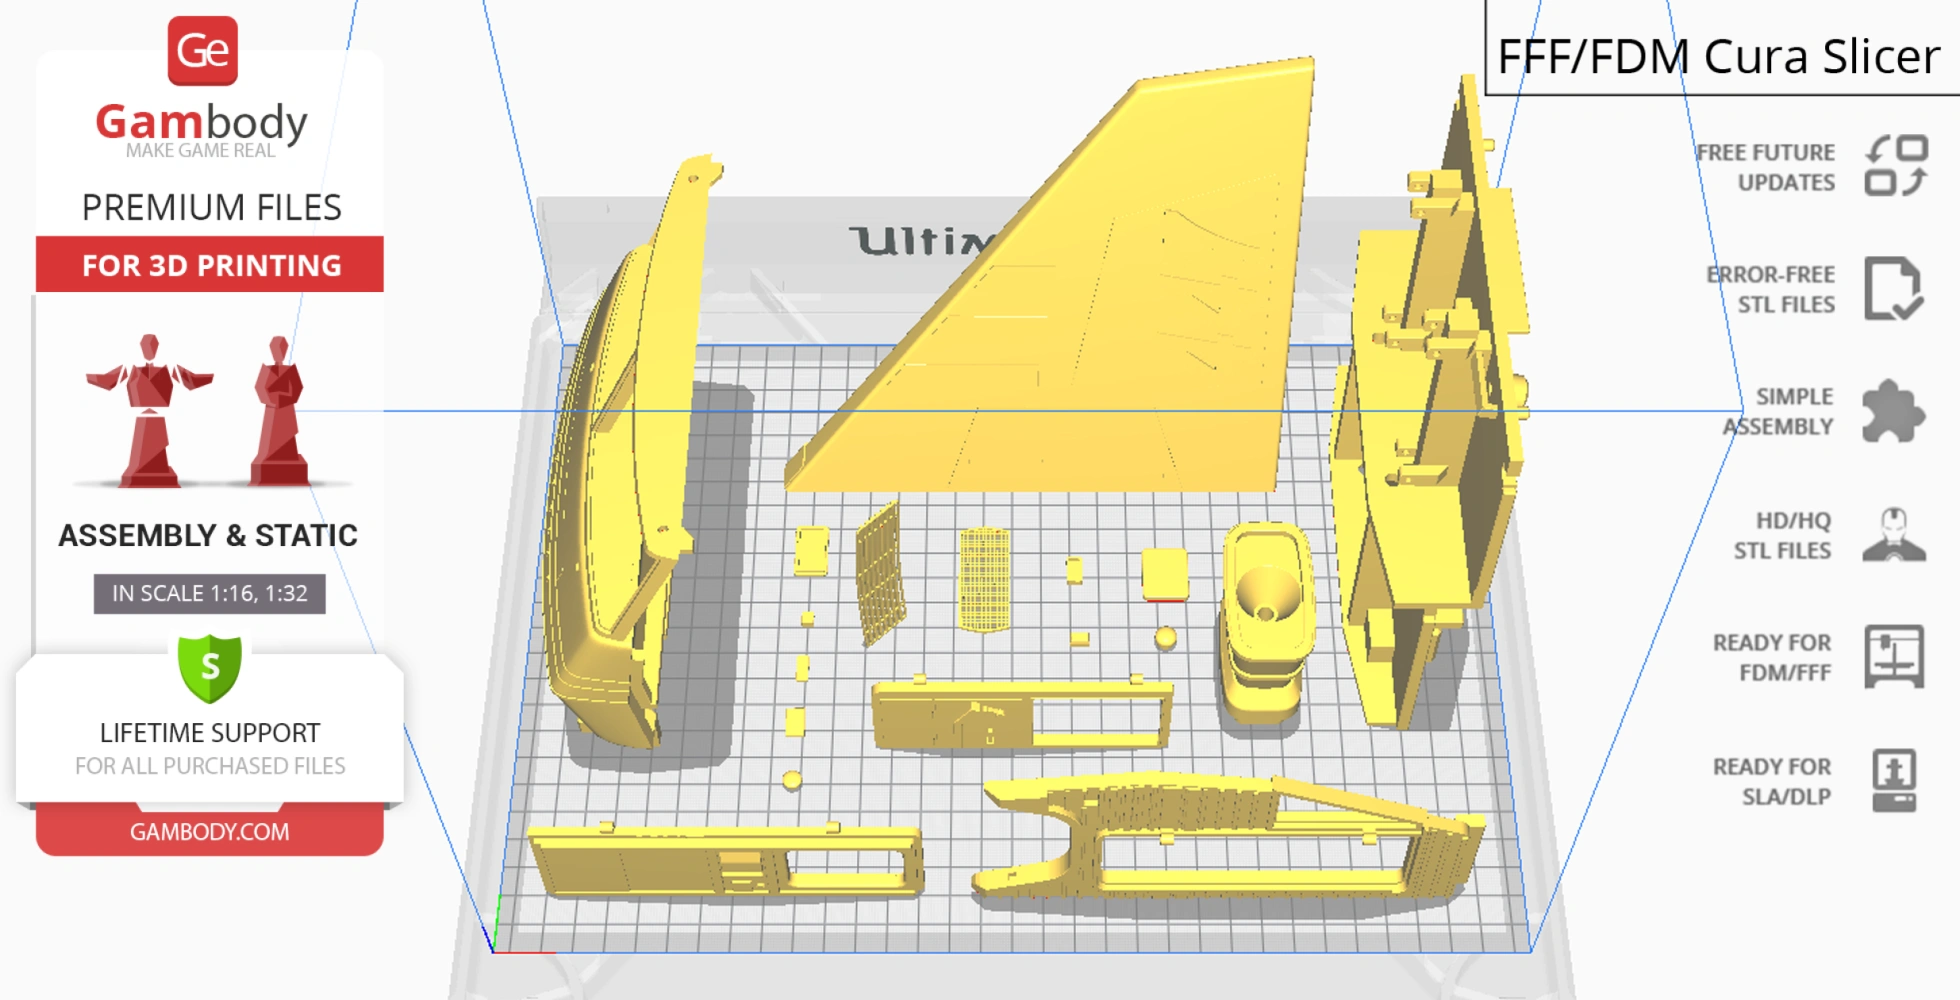Click the PREMIUM FILES heading
This screenshot has width=1960, height=1000.
(210, 206)
